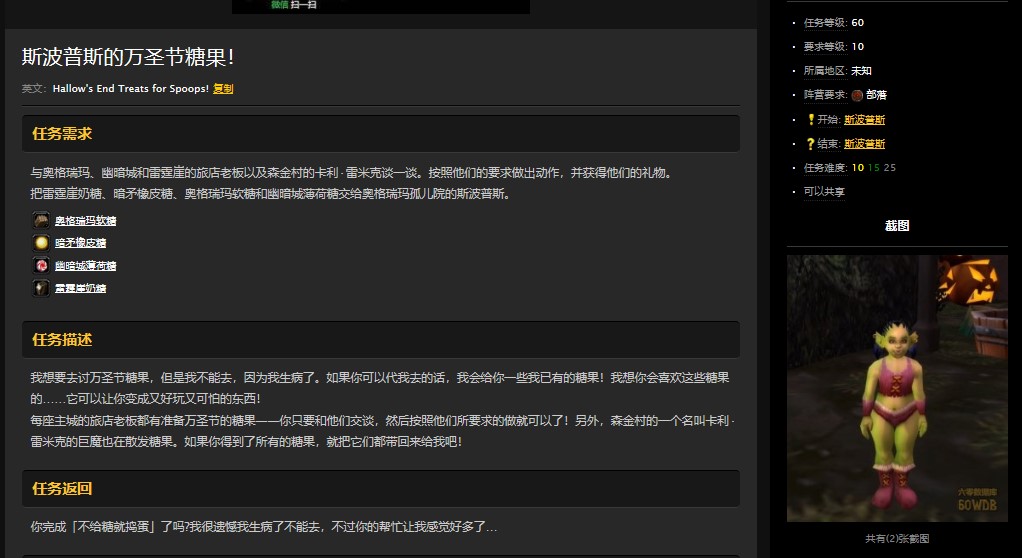The image size is (1022, 558).
Task: Open the orc child screenshot thumbnail
Action: 896,388
